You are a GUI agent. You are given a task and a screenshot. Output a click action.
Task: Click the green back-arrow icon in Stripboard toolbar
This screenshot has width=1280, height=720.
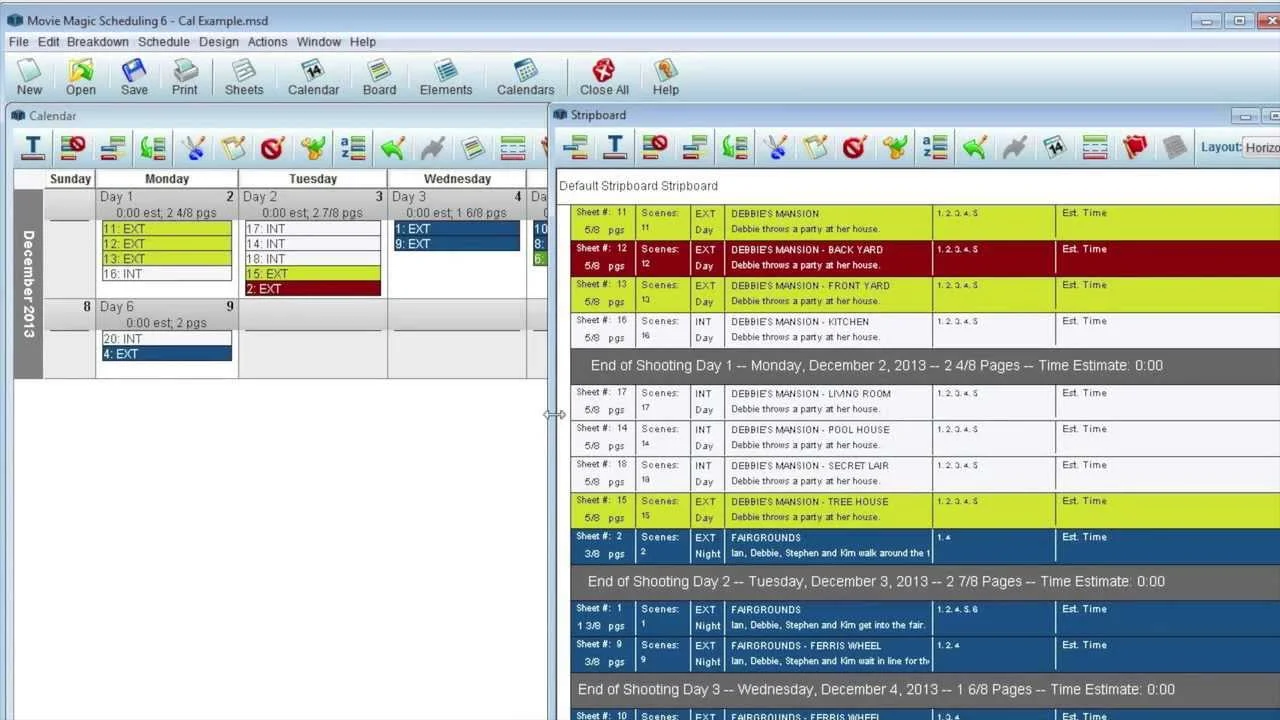coord(975,148)
